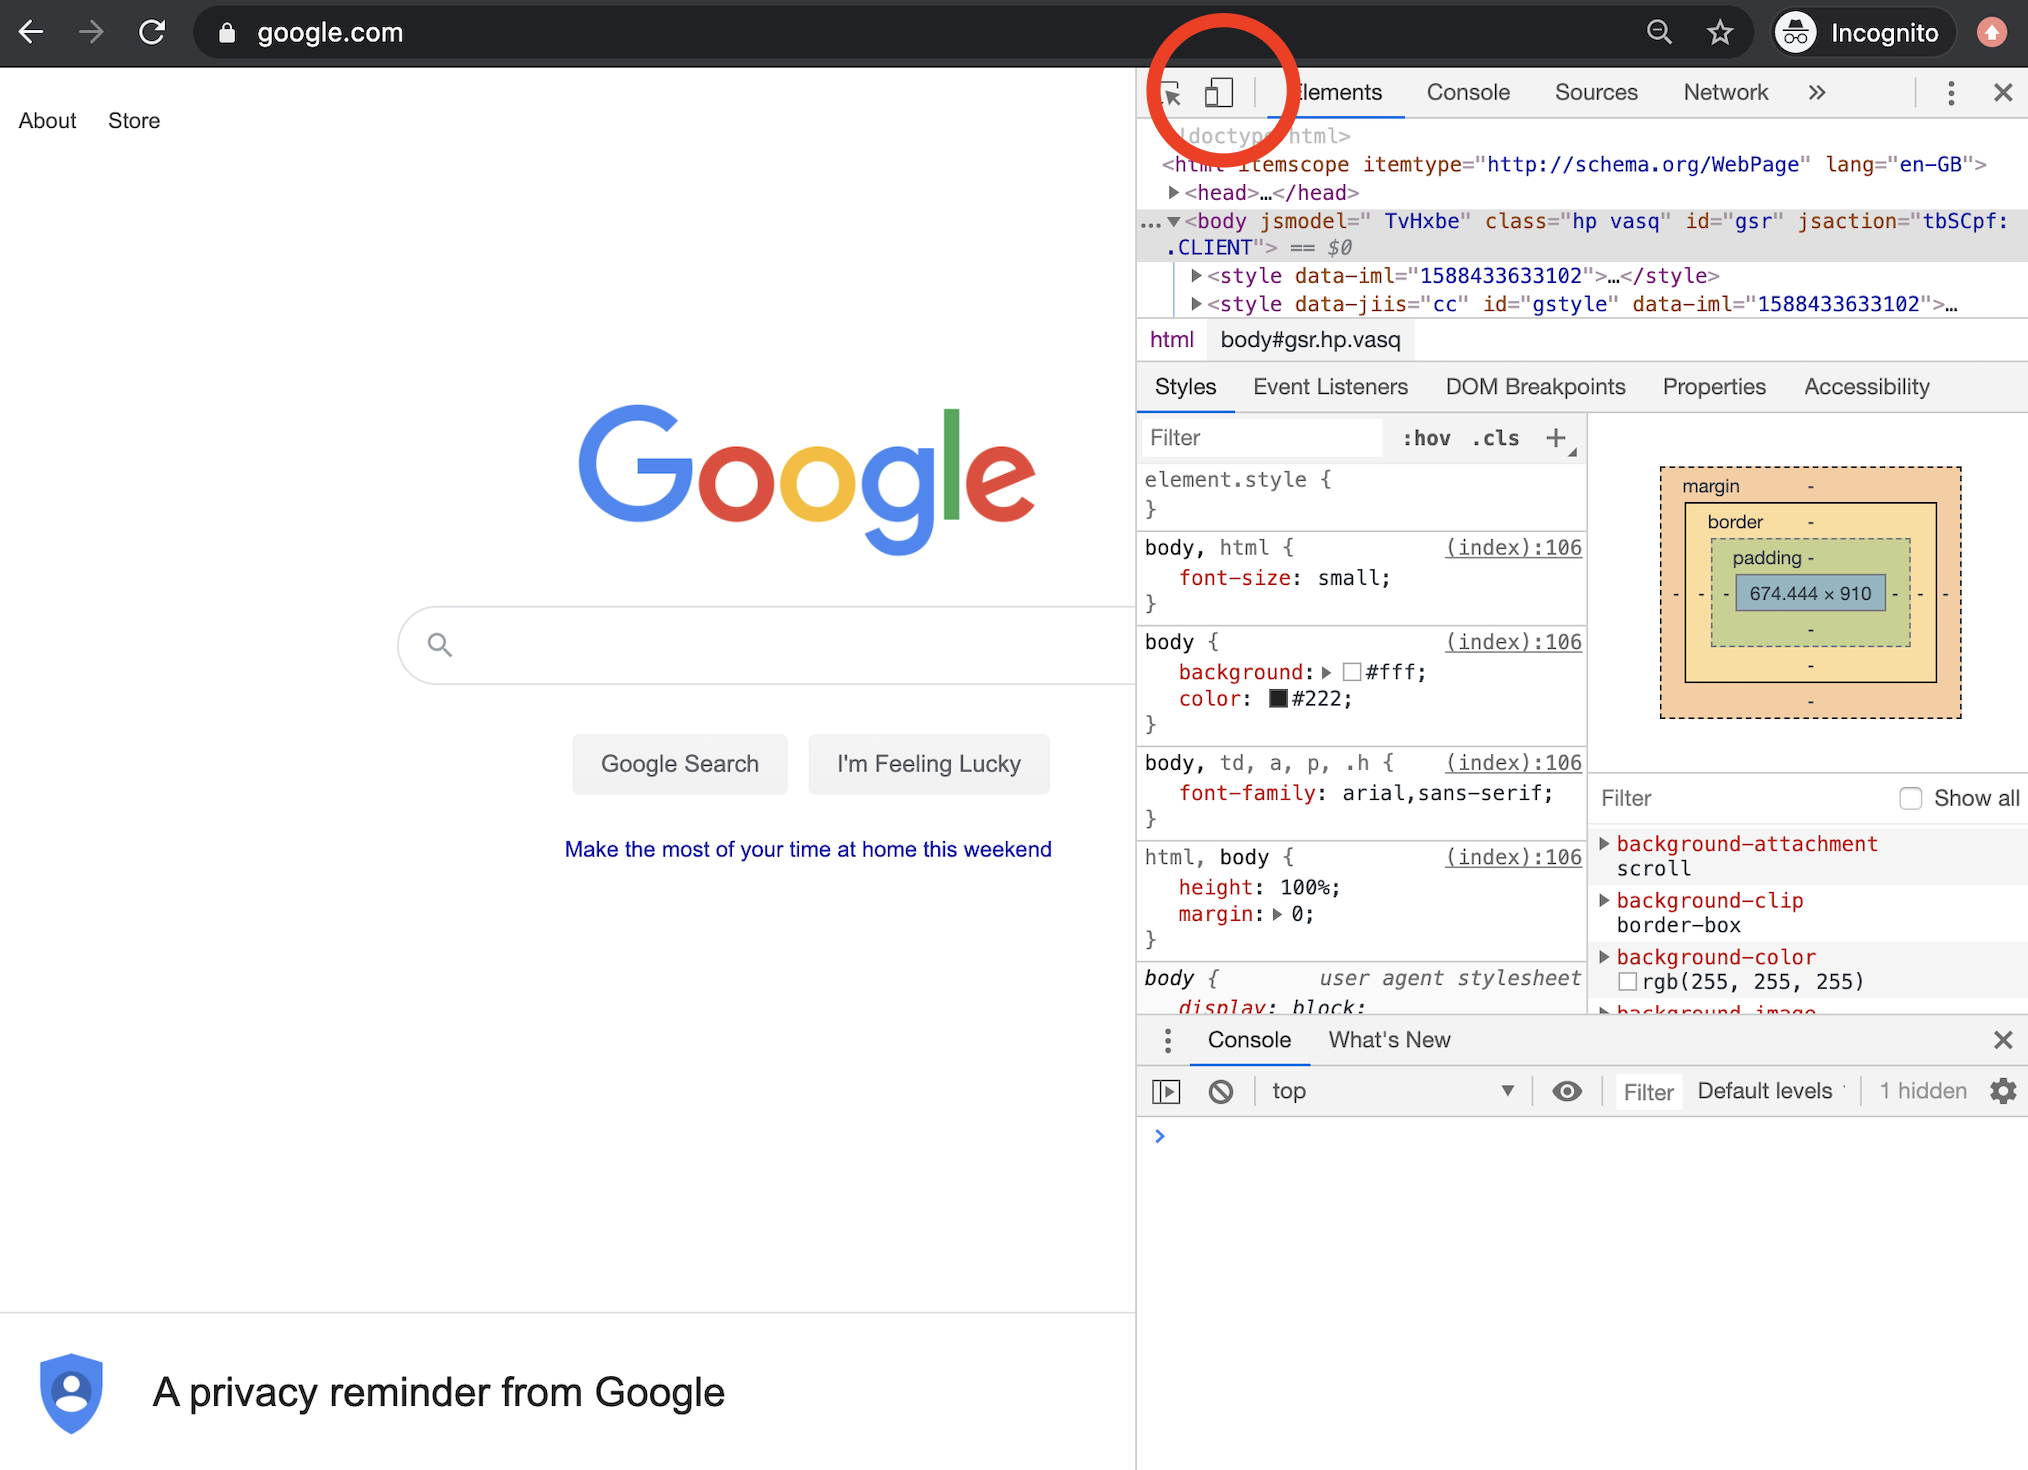
Task: Open DevTools three-dot customize menu
Action: tap(1950, 93)
